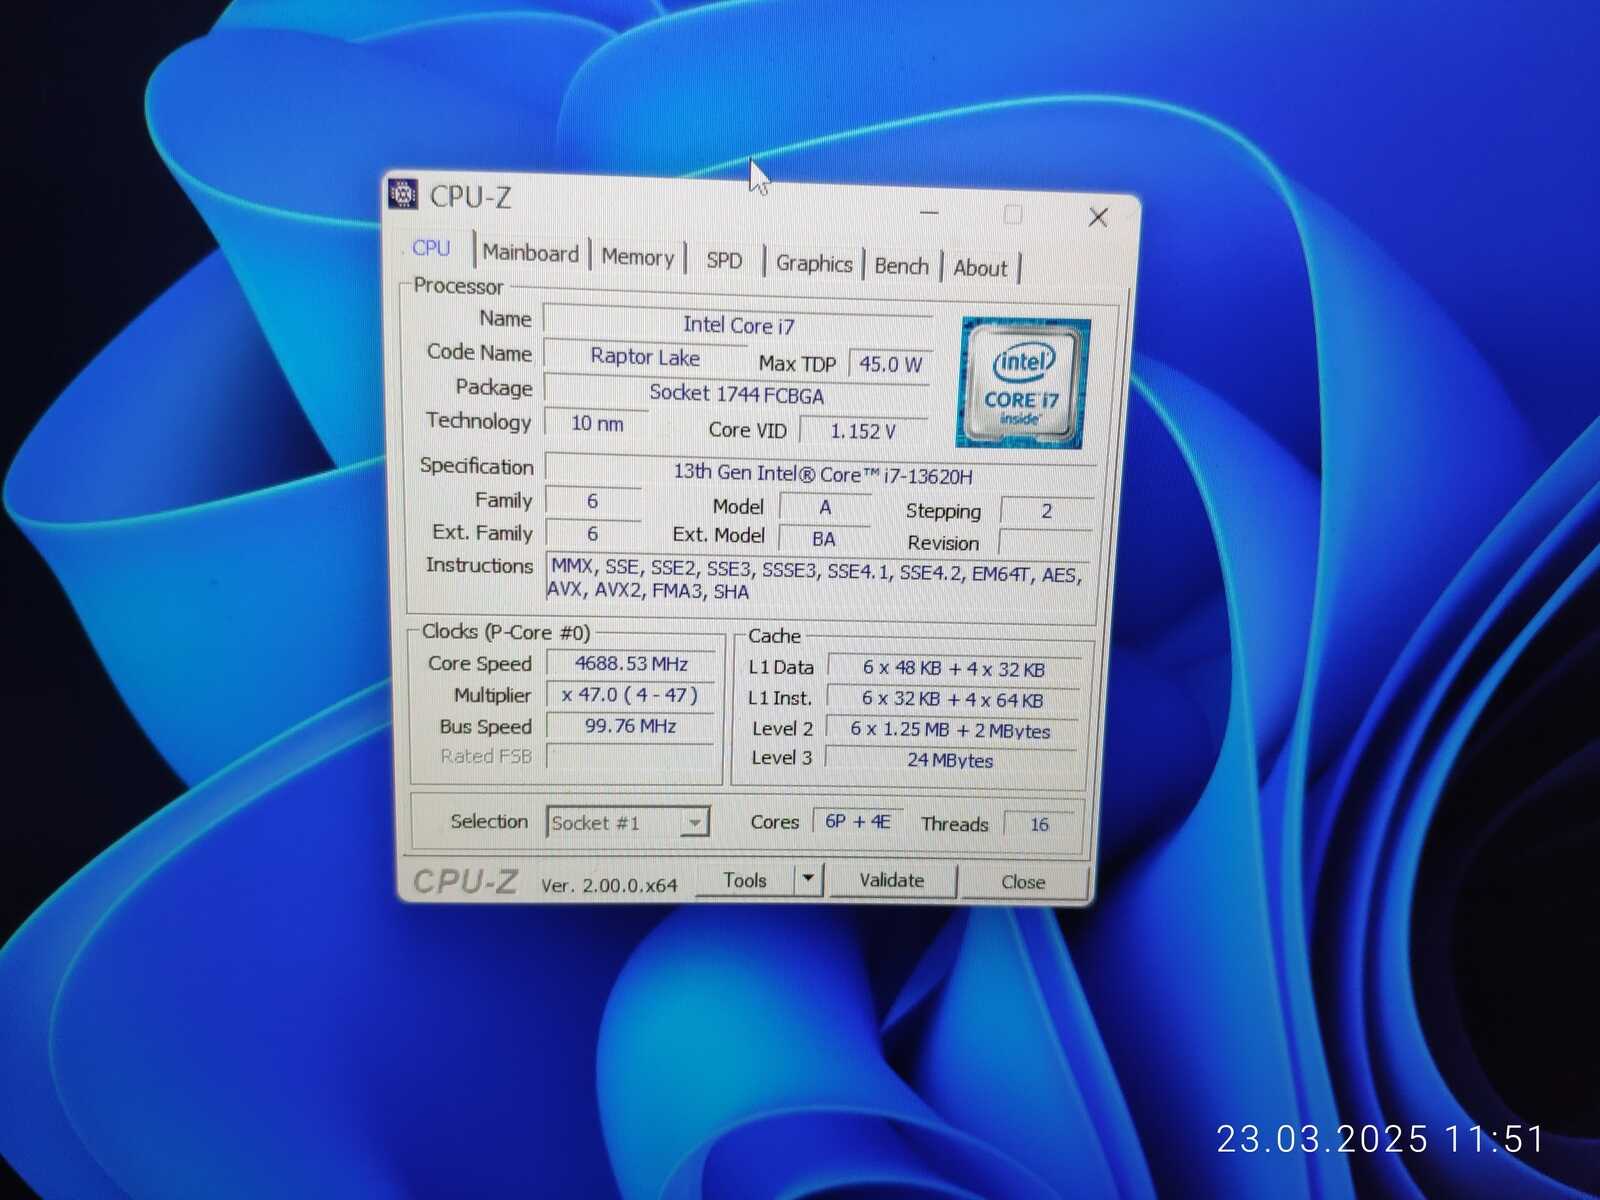Viewport: 1600px width, 1200px height.
Task: Switch to the CPU tab
Action: tap(431, 248)
